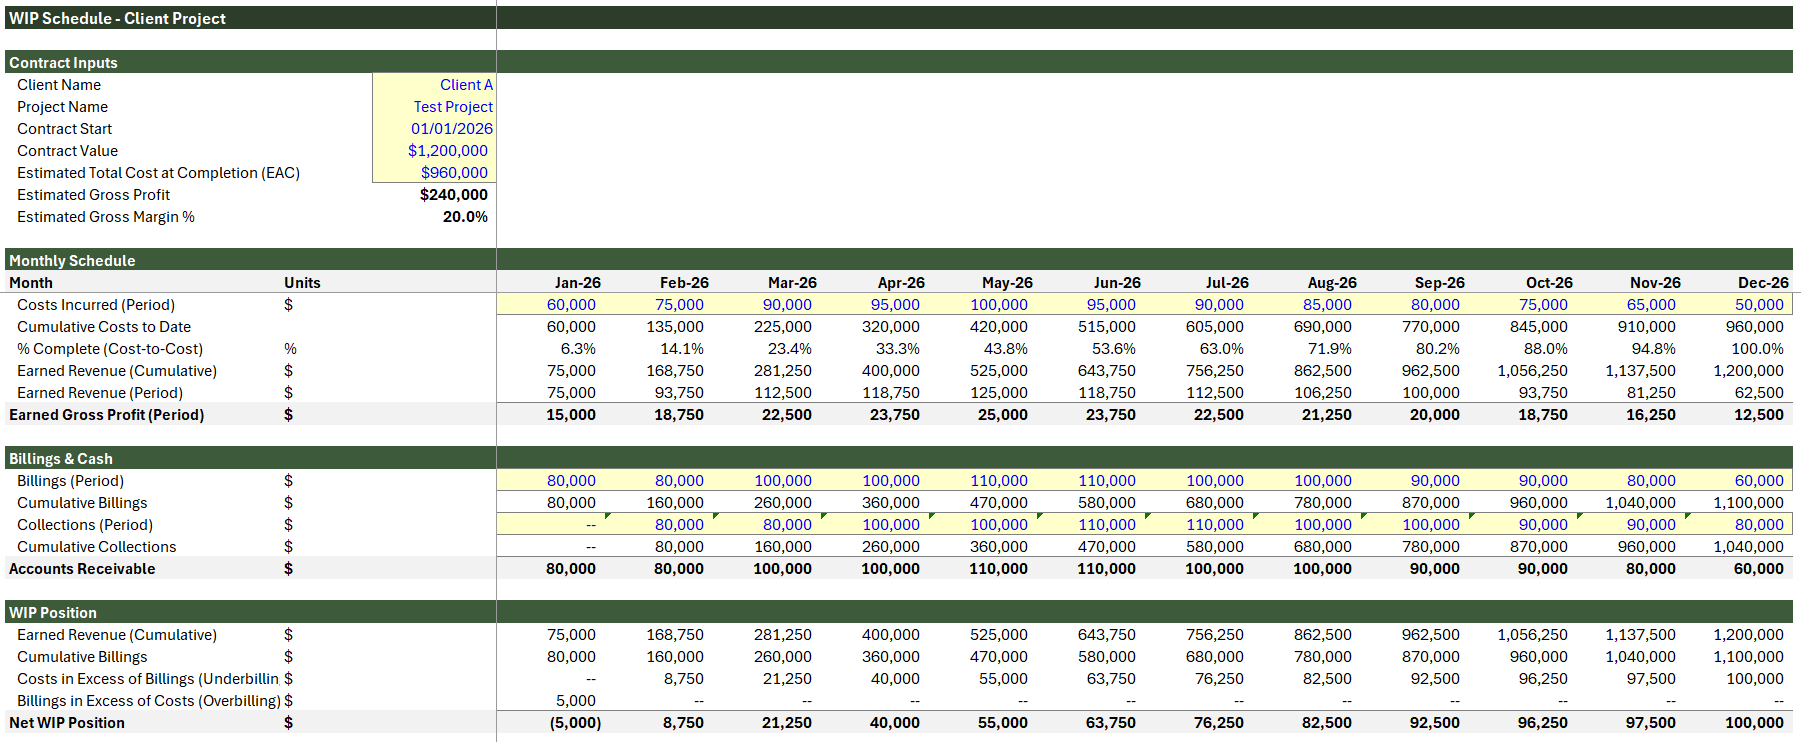Viewport: 1801px width, 742px height.
Task: Click the Contract Start date 01/01/2026
Action: (x=452, y=129)
